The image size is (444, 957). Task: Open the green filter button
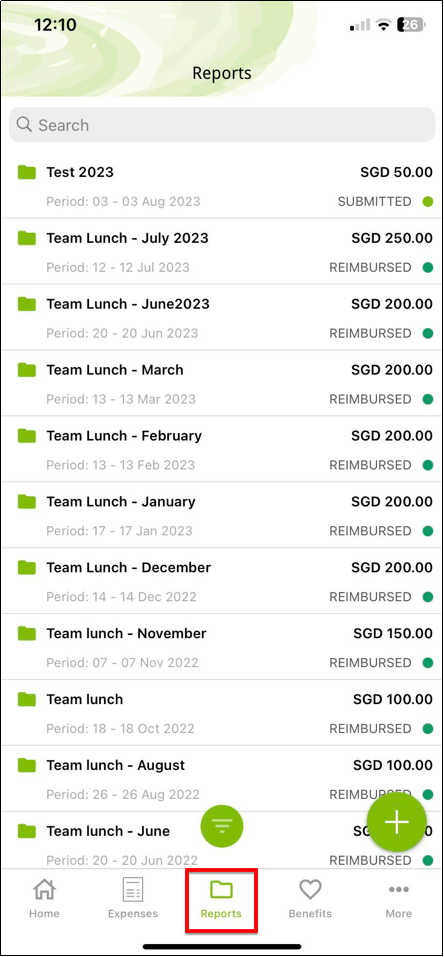point(222,826)
